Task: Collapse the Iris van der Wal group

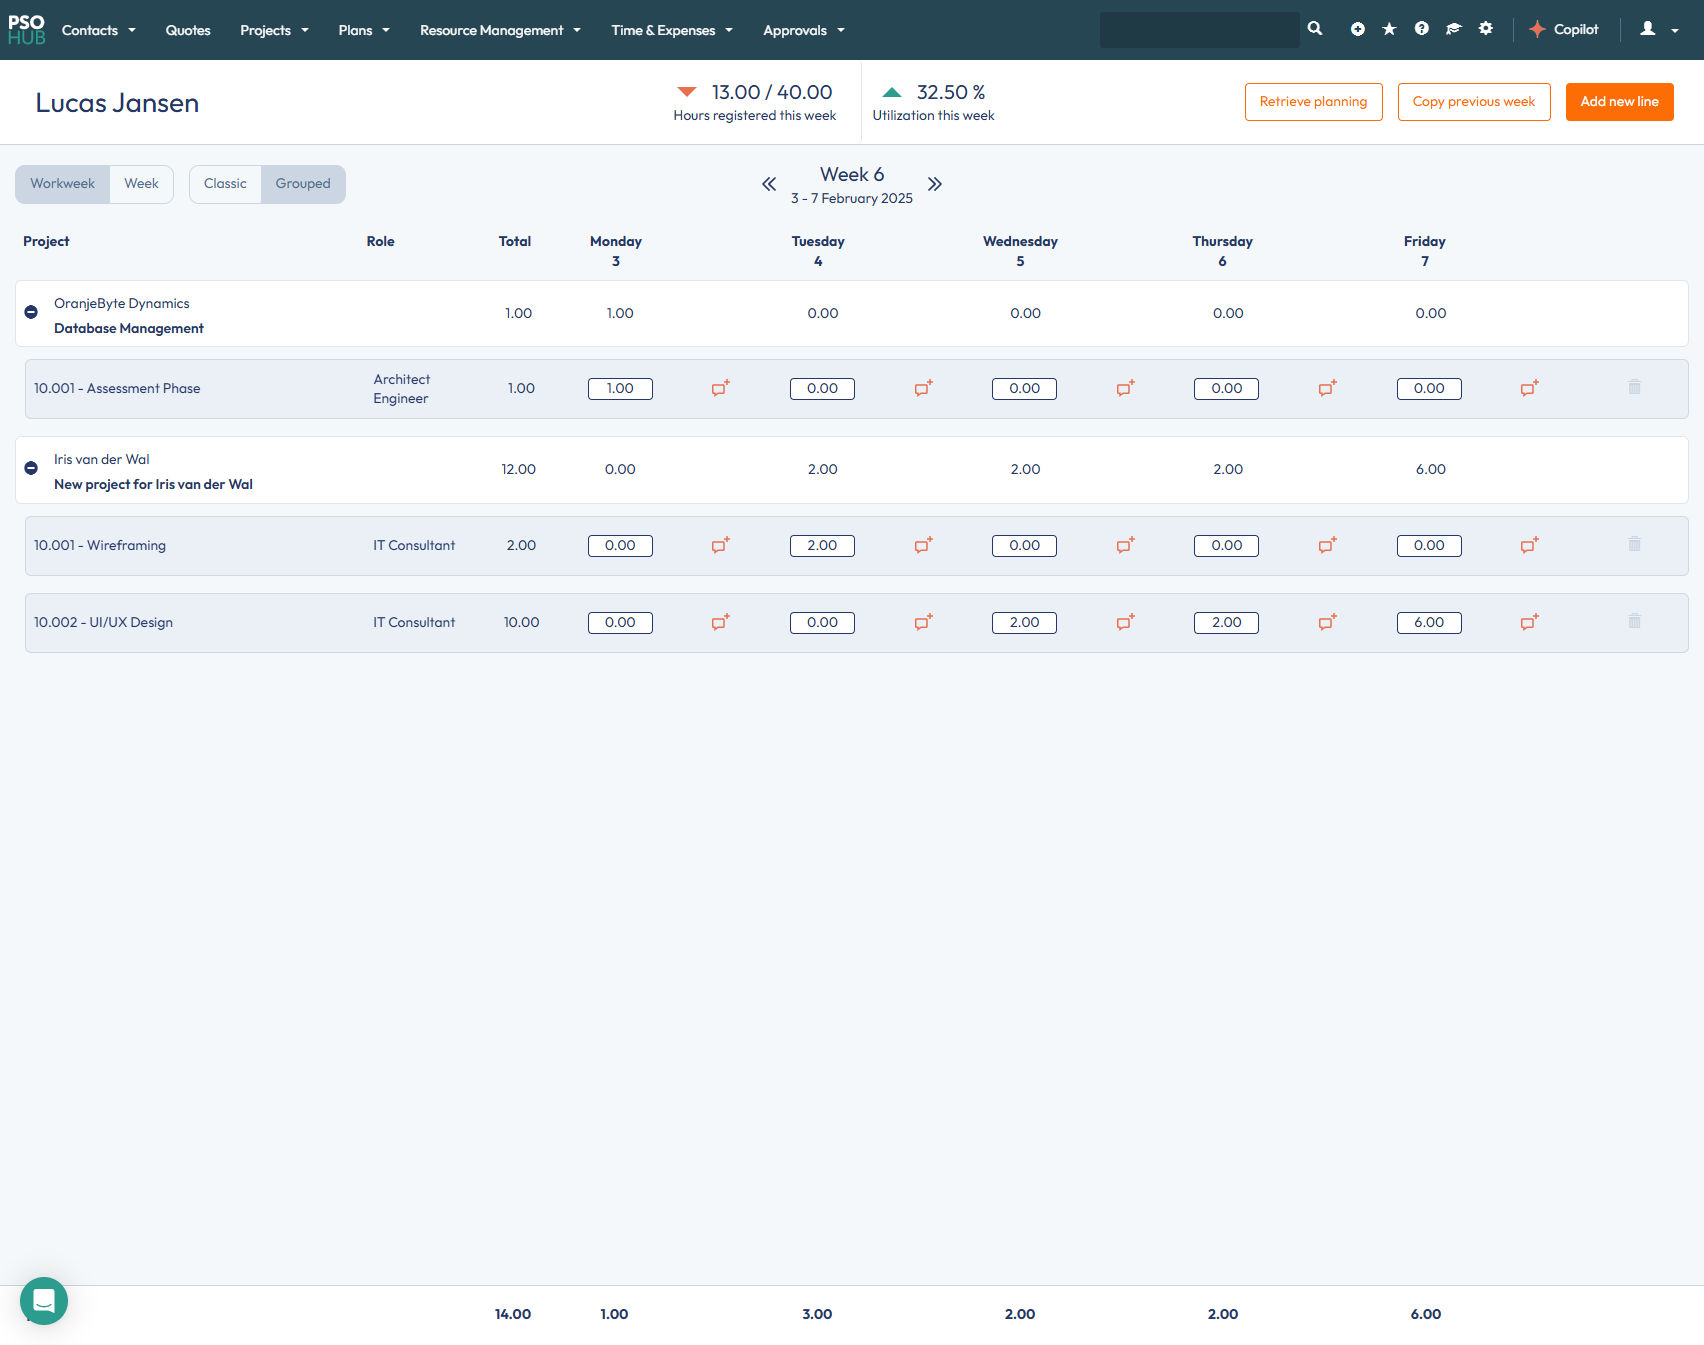Action: tap(31, 468)
